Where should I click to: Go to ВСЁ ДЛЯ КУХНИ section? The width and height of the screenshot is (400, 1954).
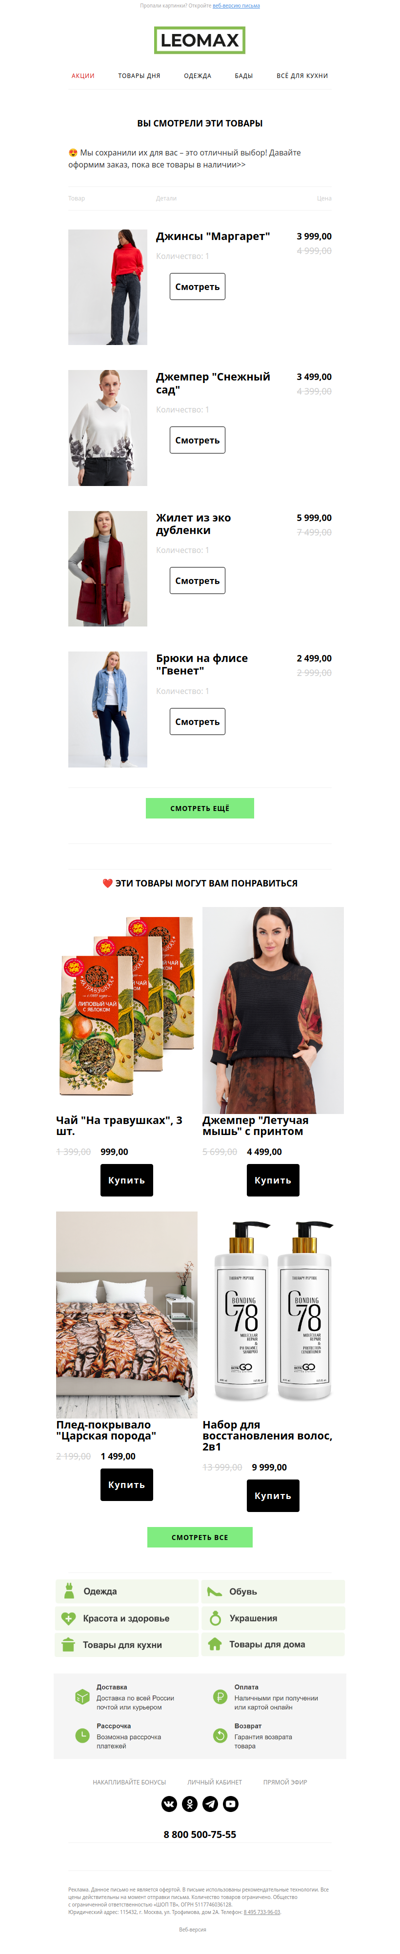302,76
